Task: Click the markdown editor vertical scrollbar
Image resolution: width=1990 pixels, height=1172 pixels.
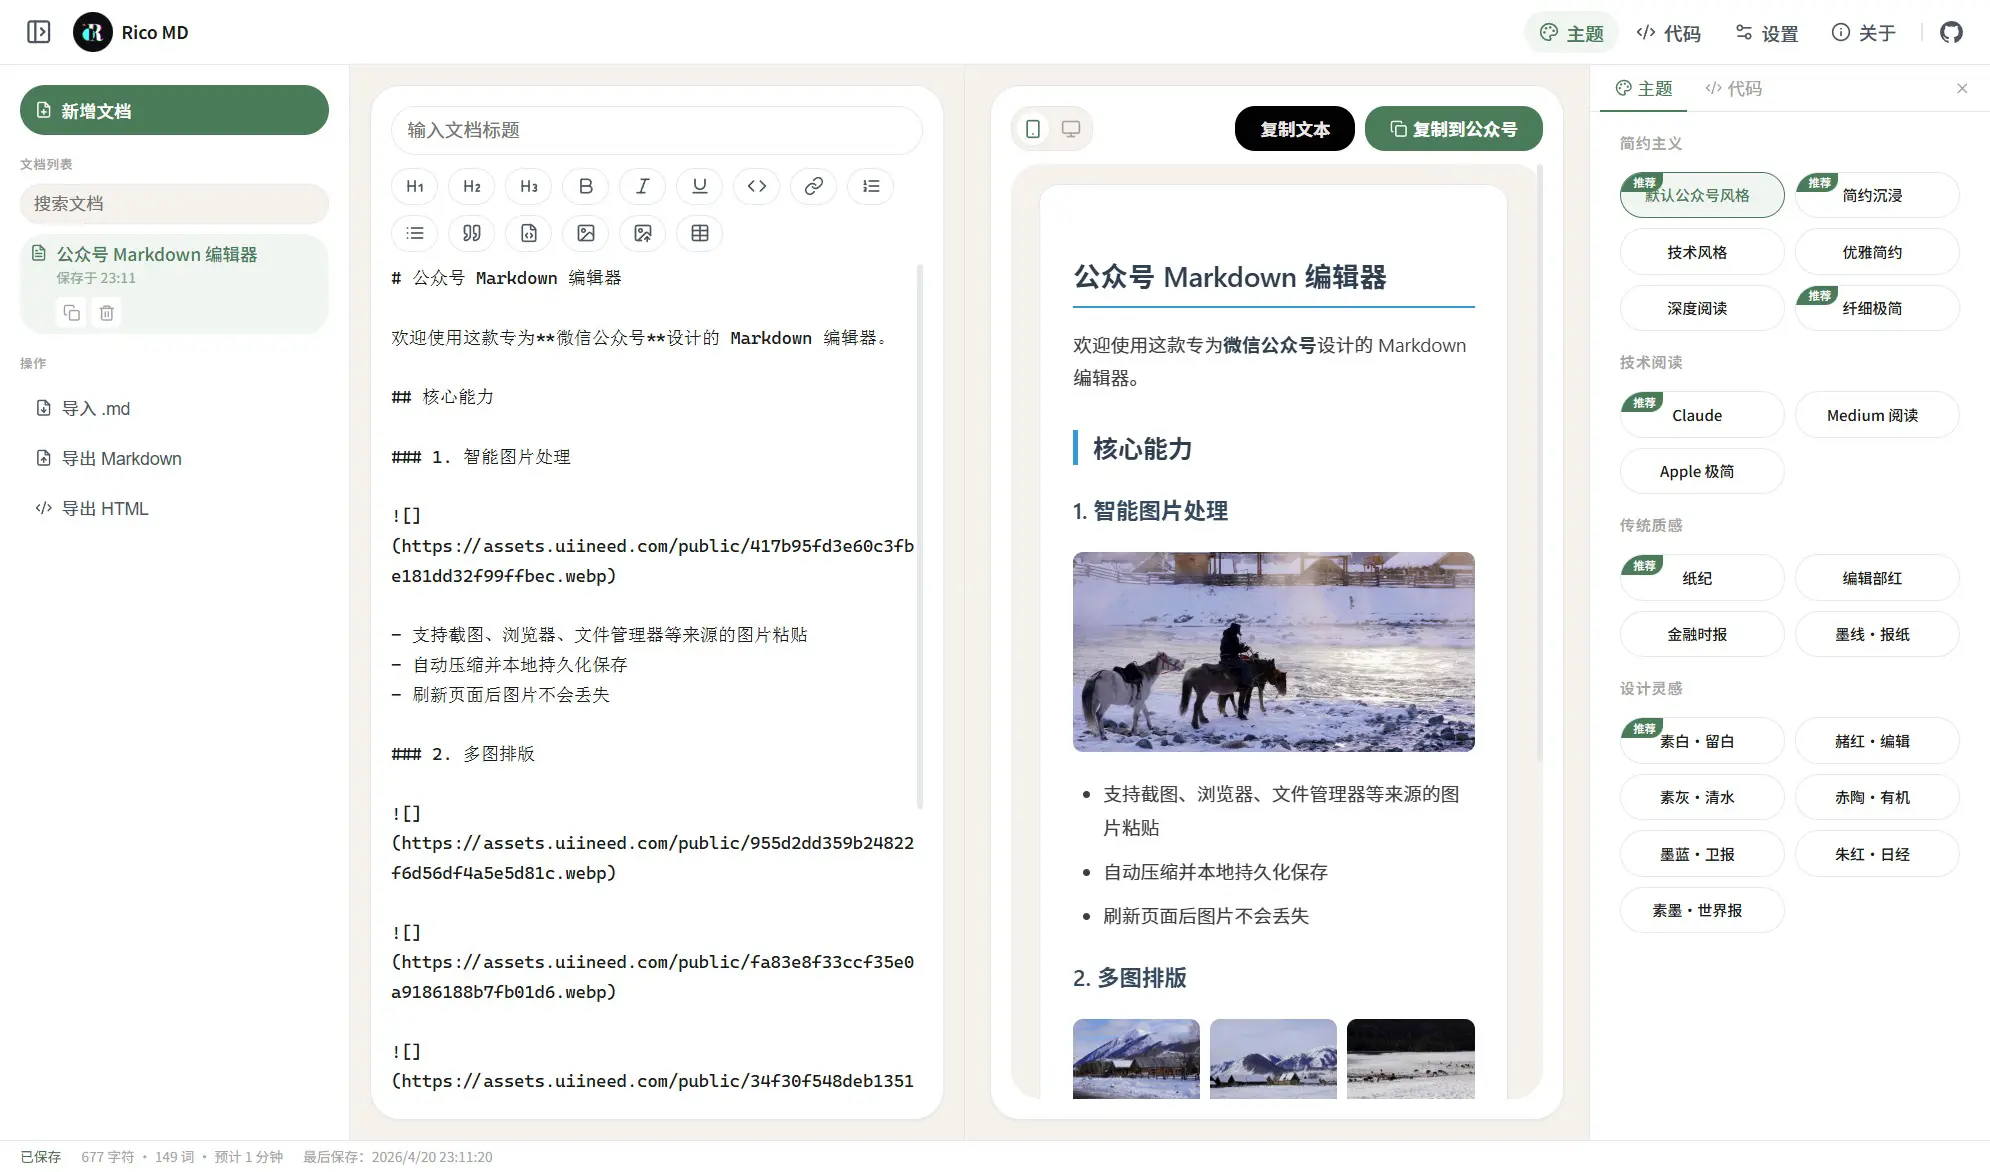Action: [x=920, y=536]
